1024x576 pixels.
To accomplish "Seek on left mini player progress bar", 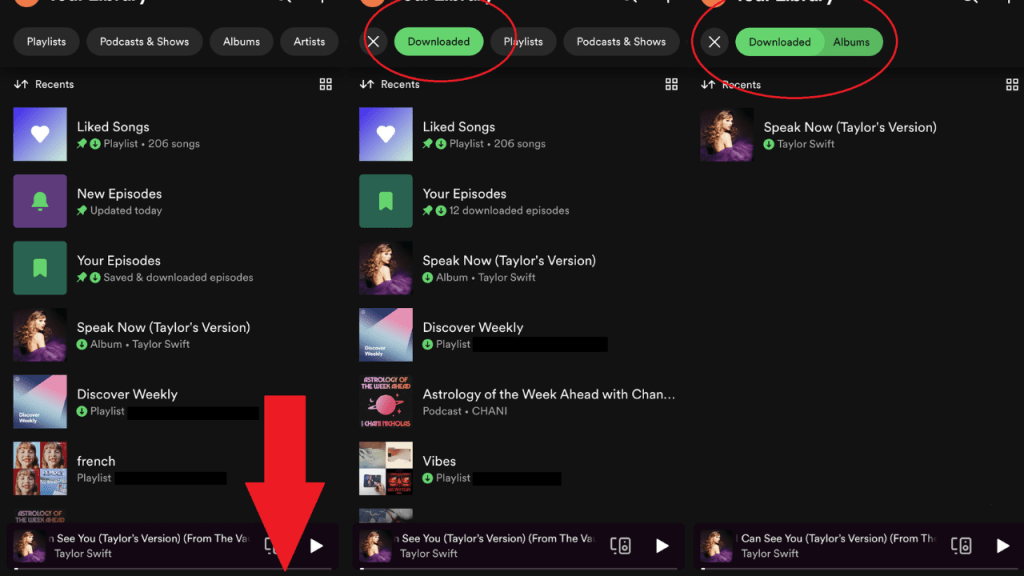I will (x=173, y=569).
